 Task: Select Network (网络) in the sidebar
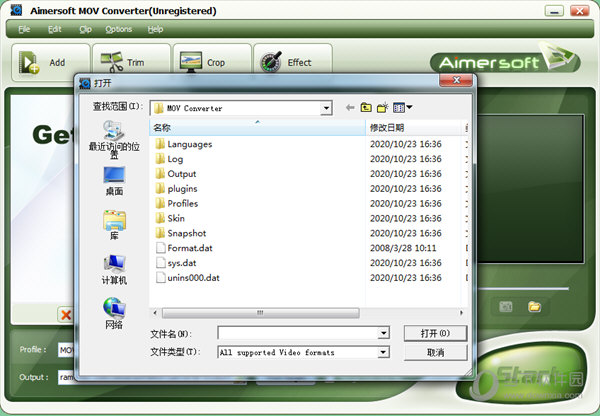coord(114,313)
